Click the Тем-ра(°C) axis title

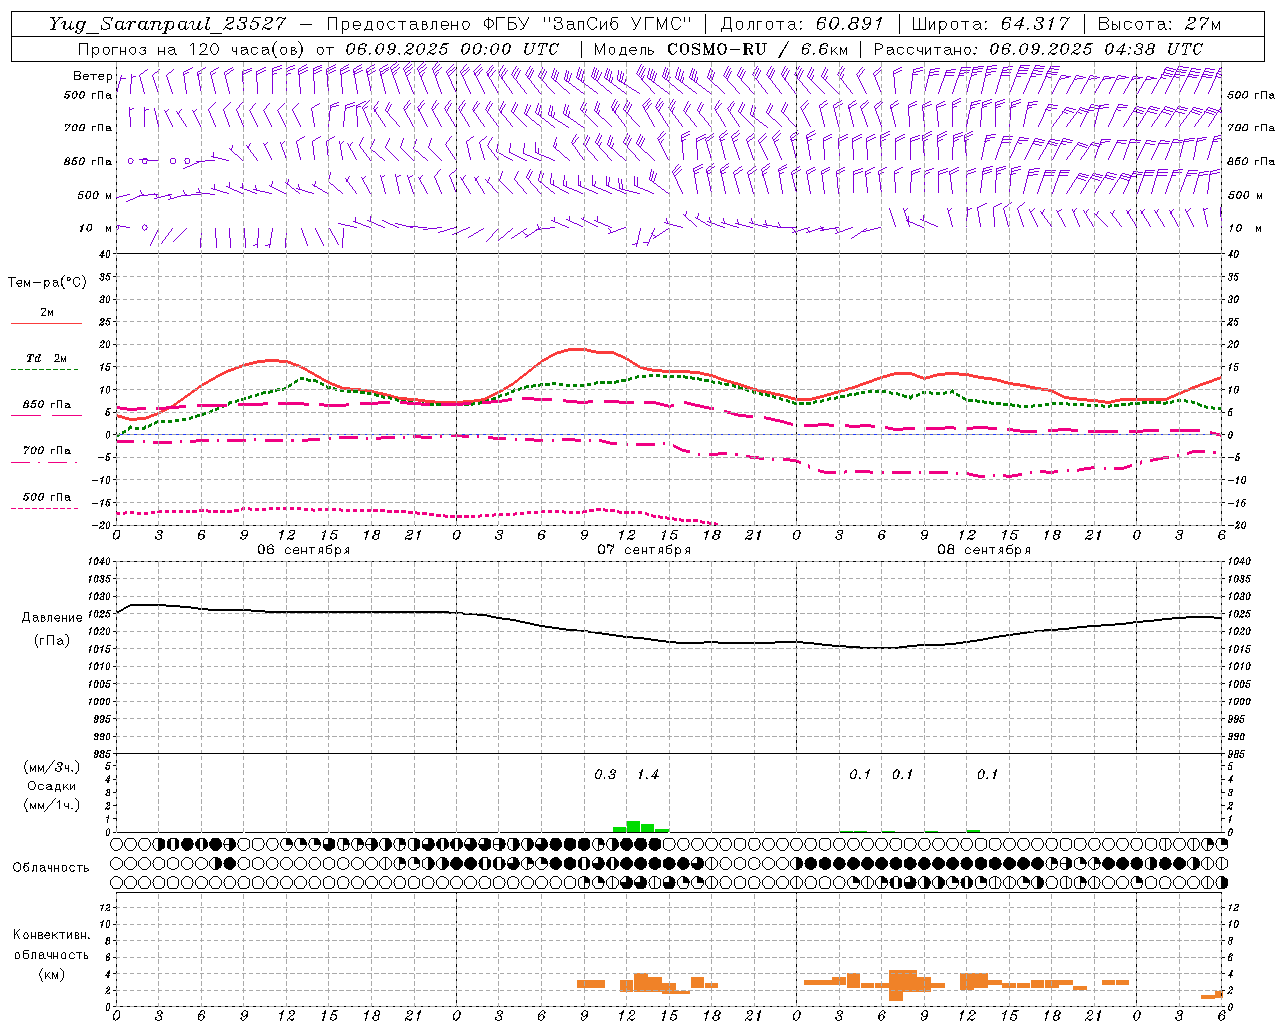[x=47, y=283]
